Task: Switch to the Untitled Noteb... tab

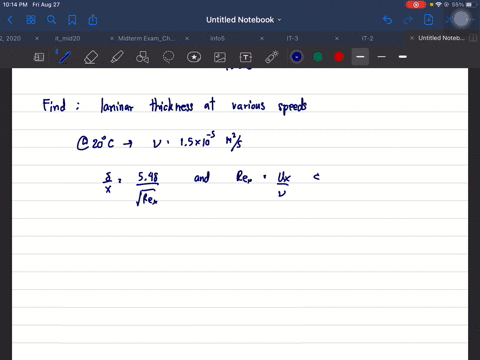Action: click(441, 38)
